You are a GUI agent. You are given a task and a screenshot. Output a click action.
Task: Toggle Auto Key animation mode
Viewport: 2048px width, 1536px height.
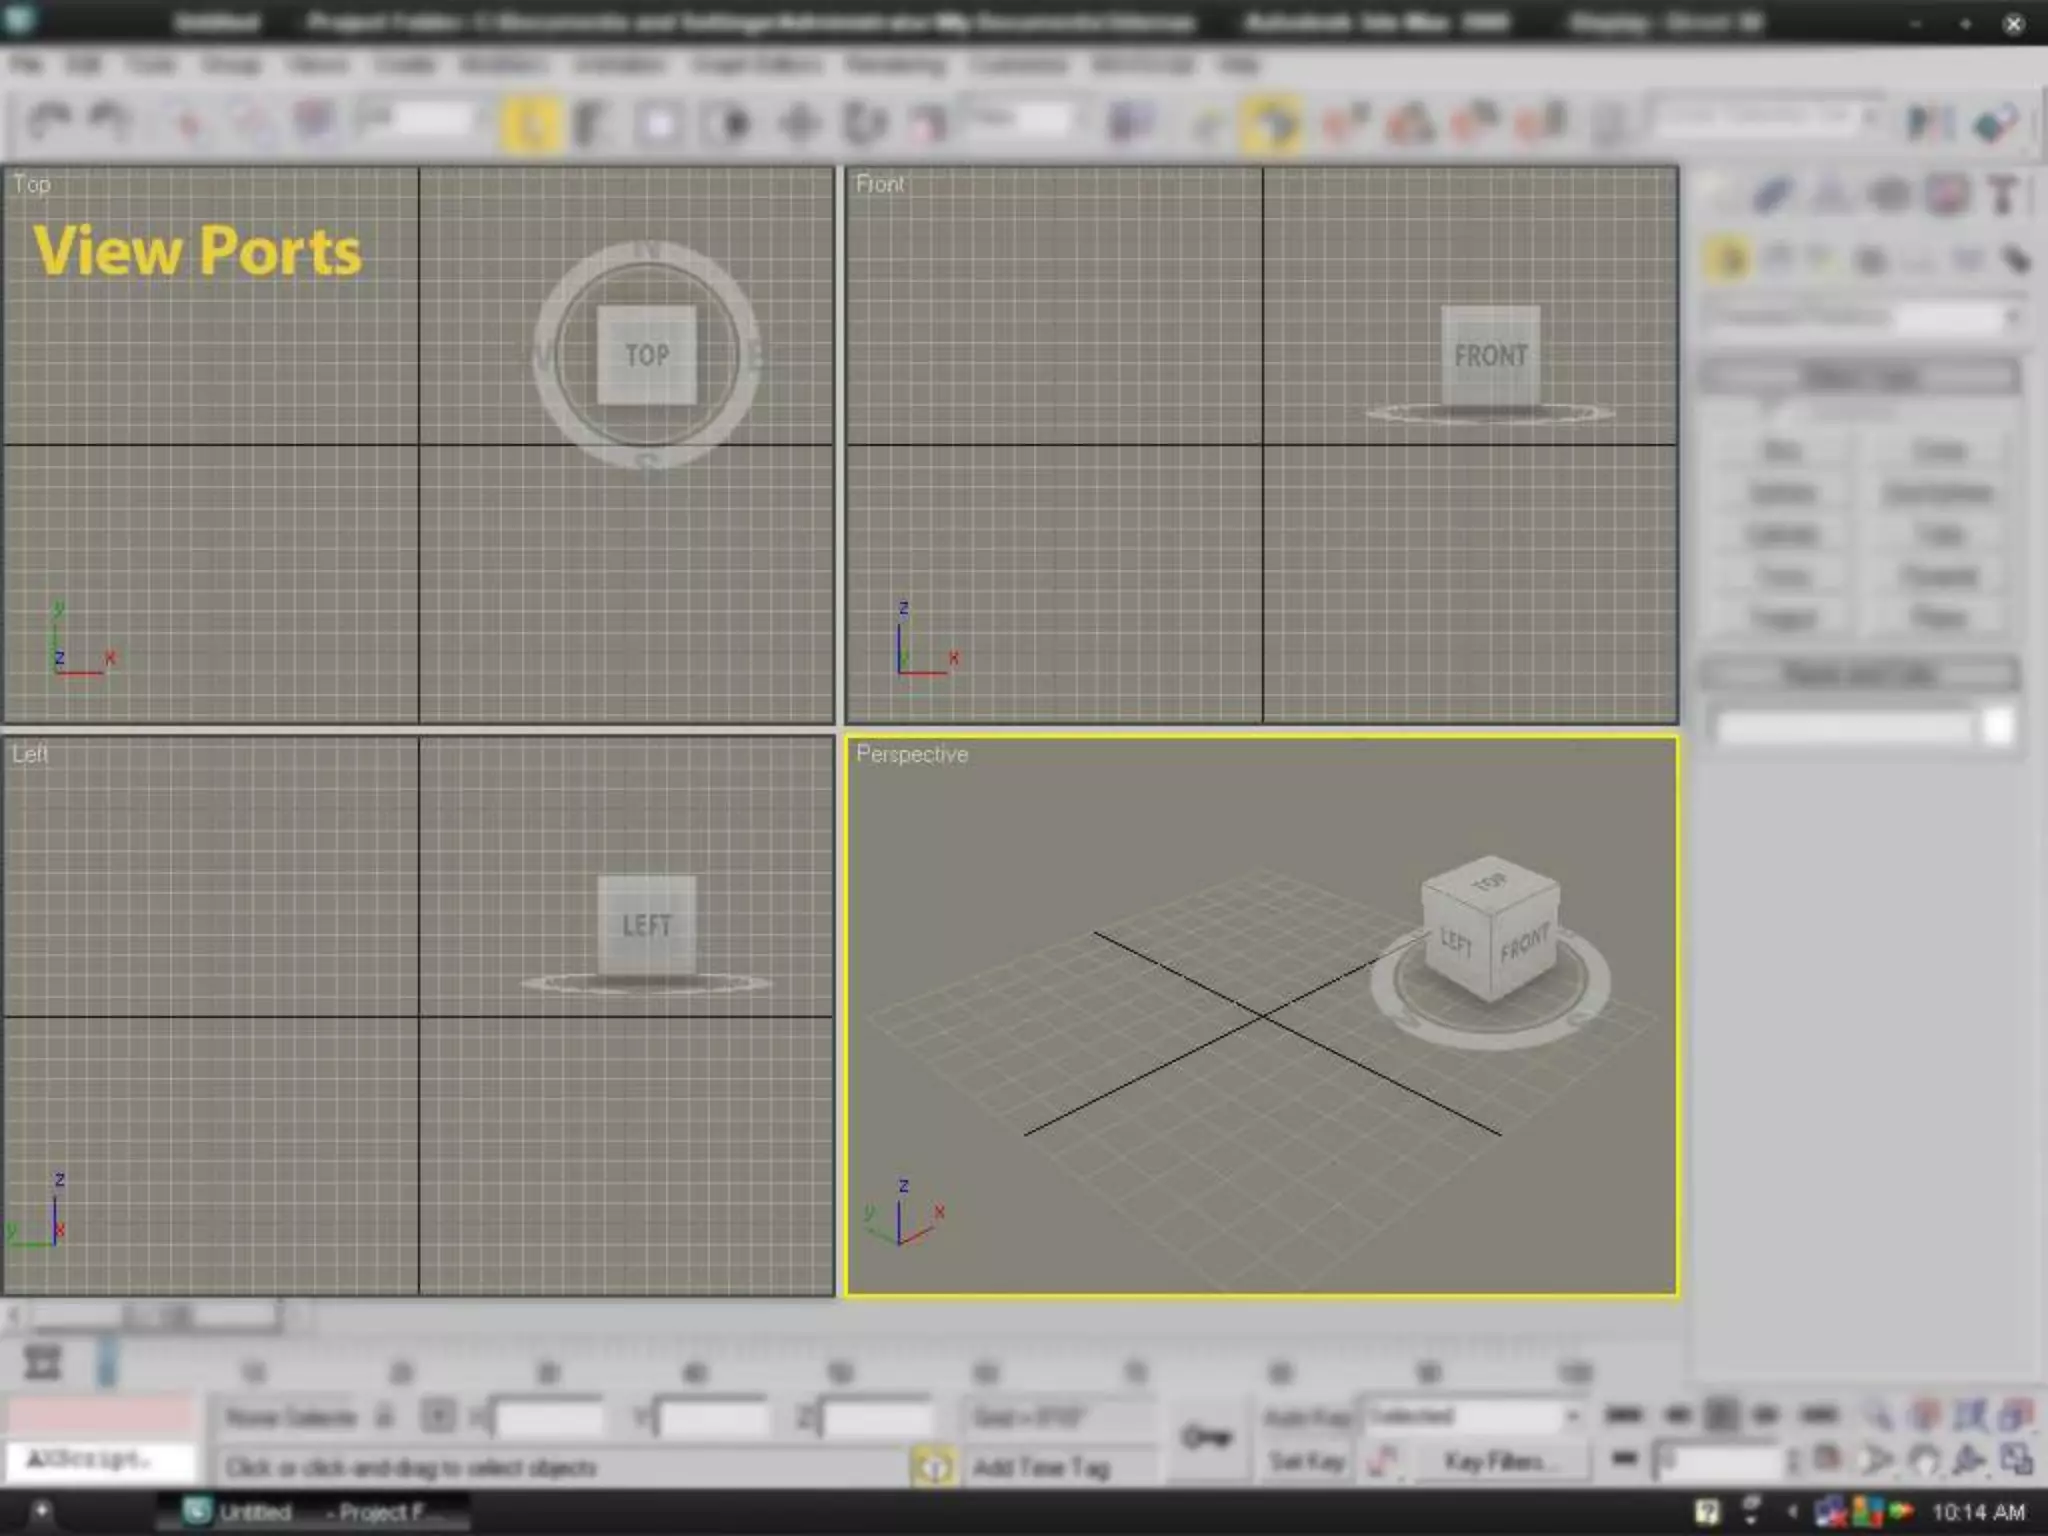tap(1306, 1417)
